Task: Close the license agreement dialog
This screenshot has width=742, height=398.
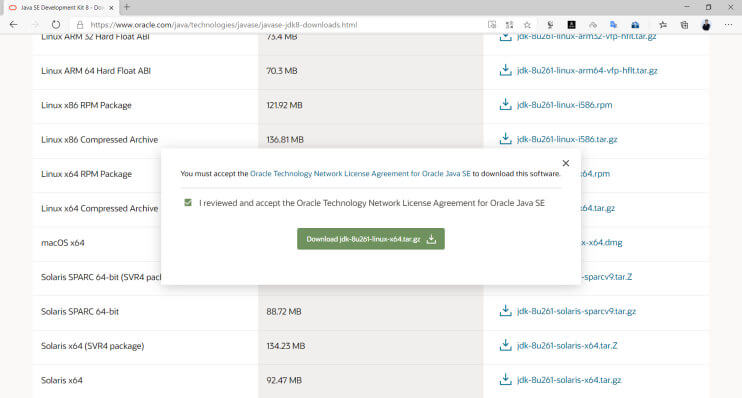Action: (x=565, y=163)
